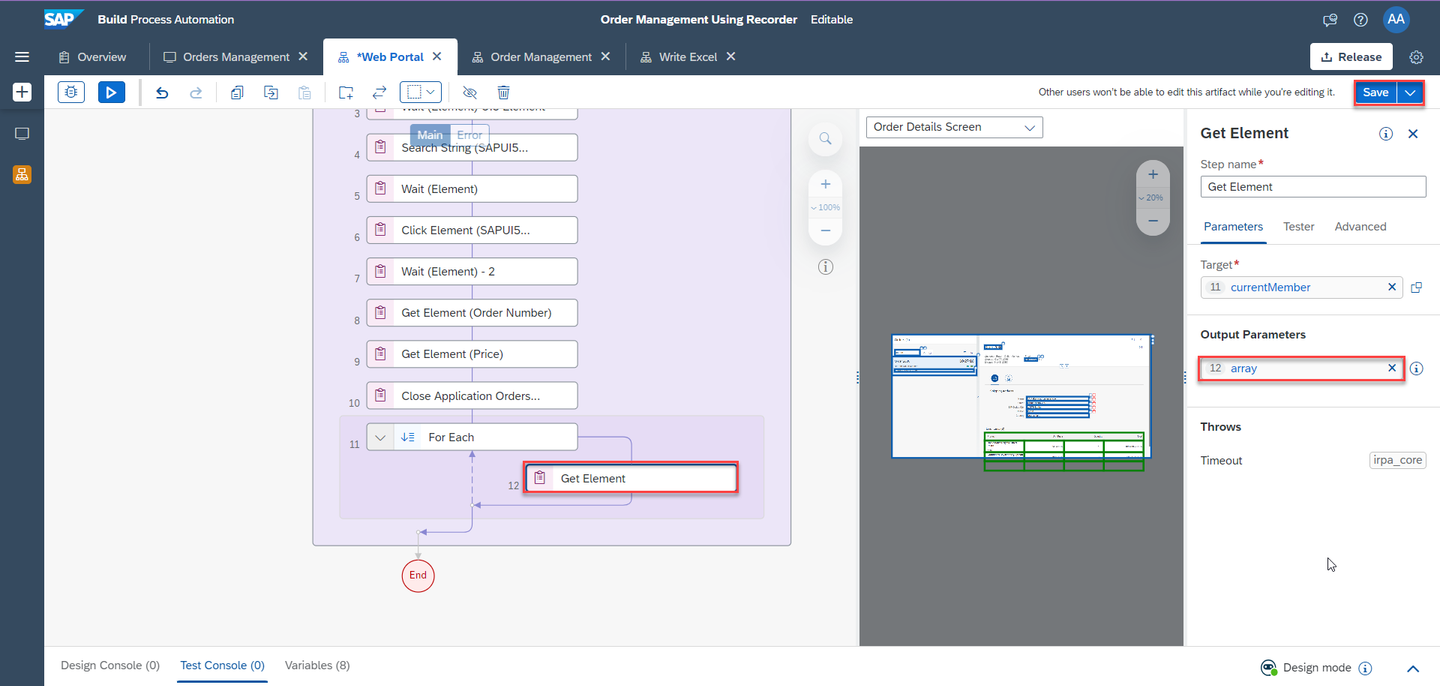Click the Design mode info icon
1440x686 pixels.
[x=1366, y=668]
